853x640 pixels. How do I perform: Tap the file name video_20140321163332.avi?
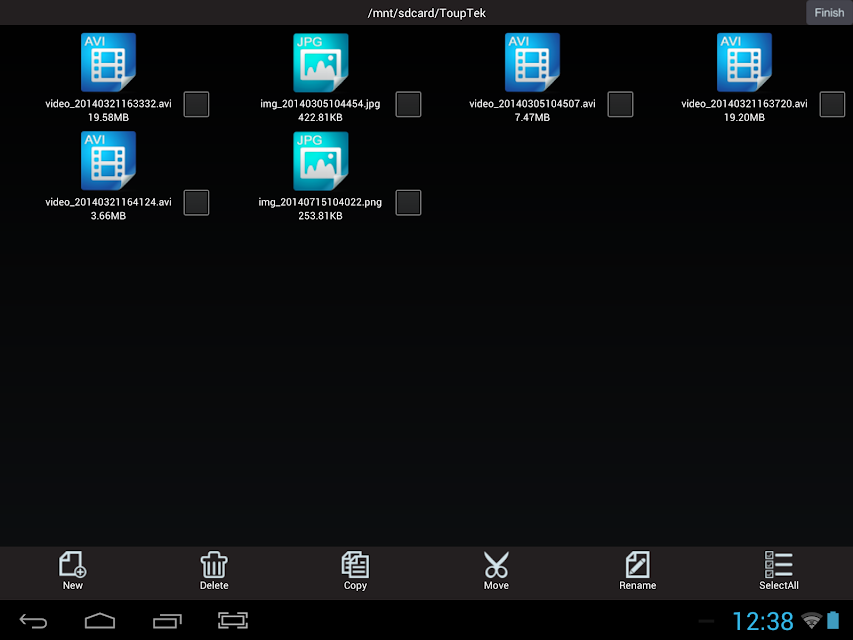[108, 103]
